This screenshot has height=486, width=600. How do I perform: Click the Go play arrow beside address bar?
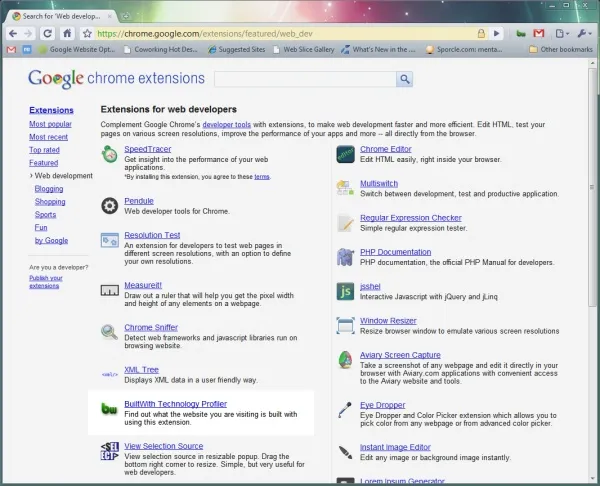[x=497, y=34]
